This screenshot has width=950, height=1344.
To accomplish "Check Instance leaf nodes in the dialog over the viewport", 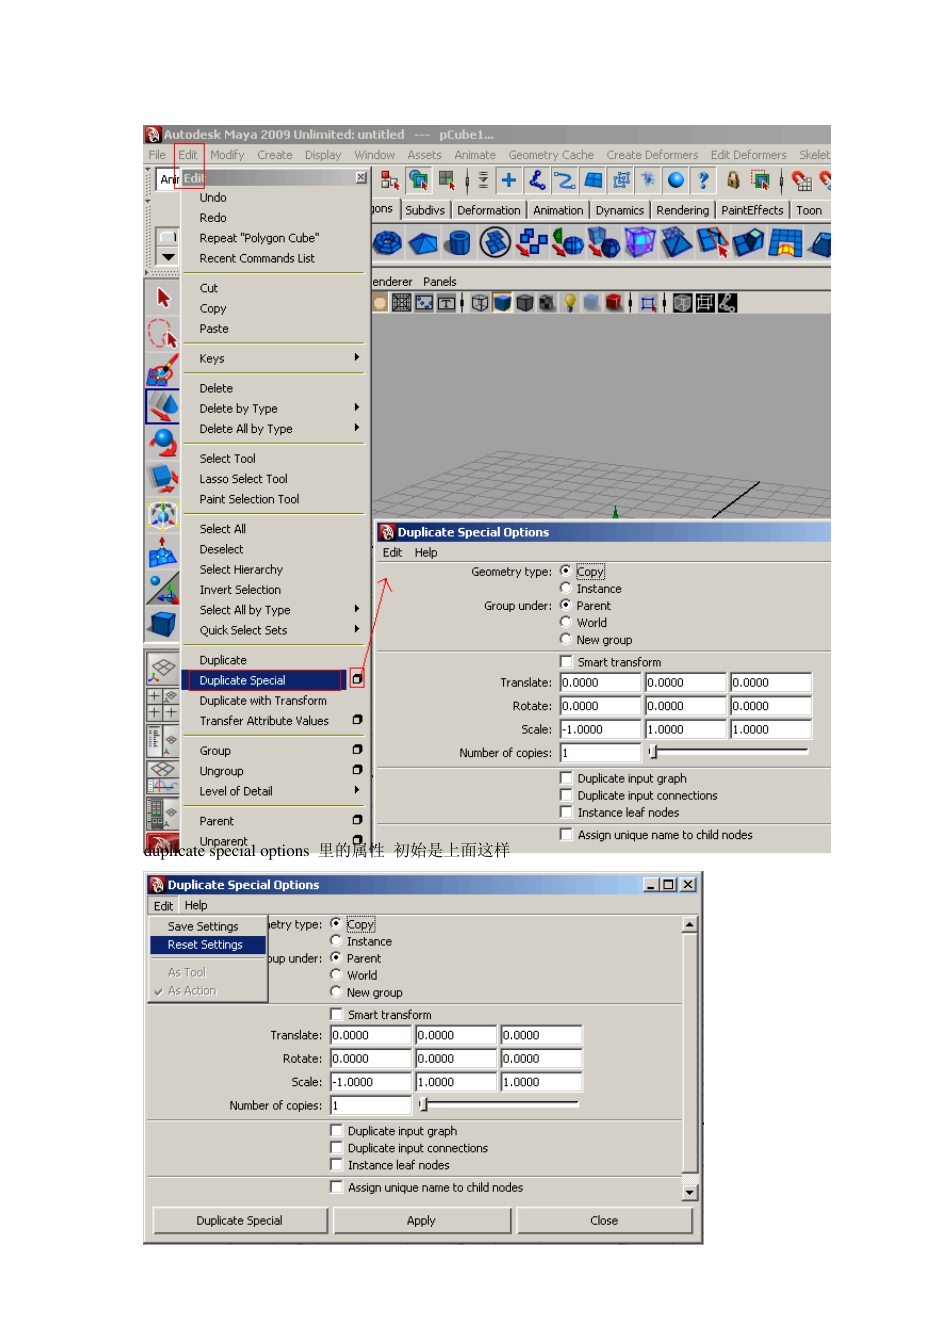I will (x=566, y=812).
